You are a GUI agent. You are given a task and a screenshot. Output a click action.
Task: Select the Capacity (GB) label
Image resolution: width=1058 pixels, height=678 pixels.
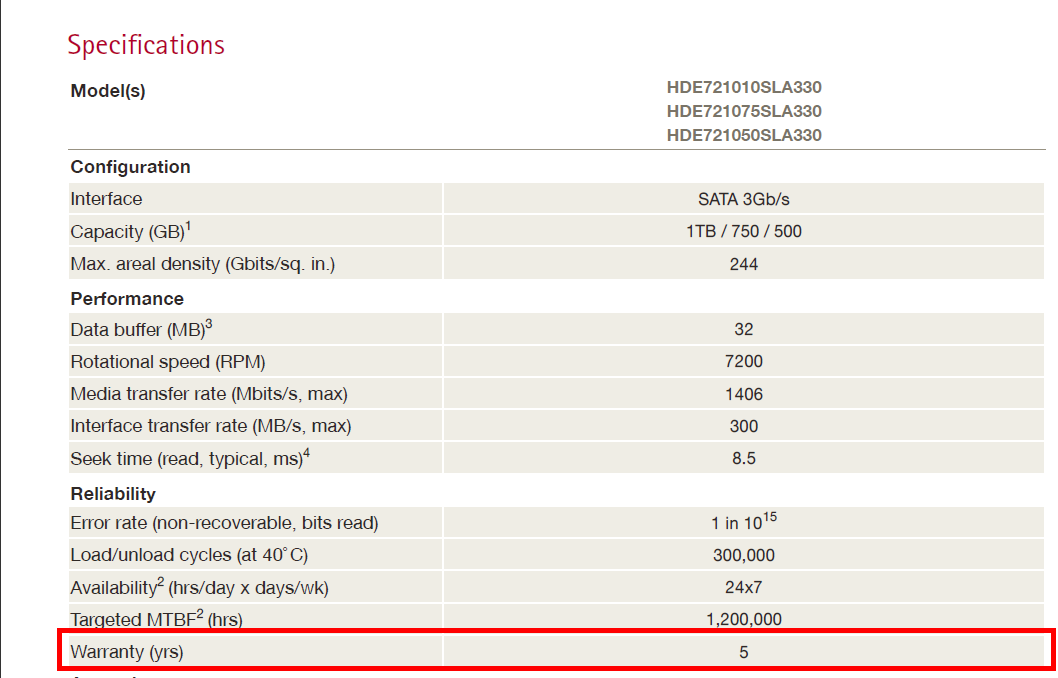pos(131,231)
